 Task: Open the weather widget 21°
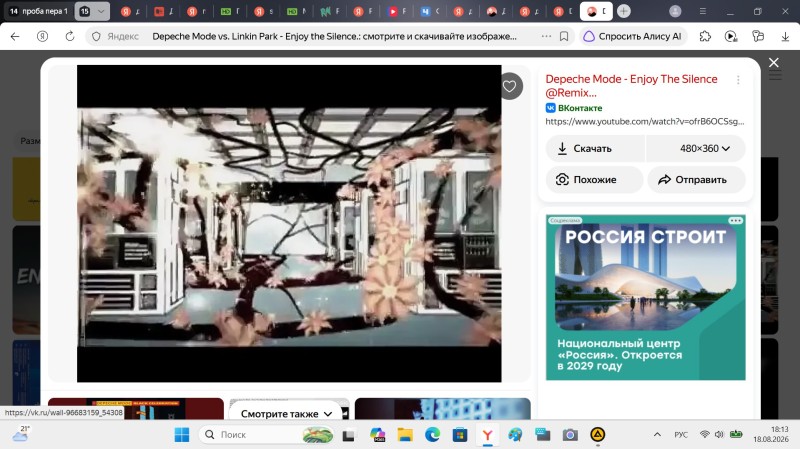[x=20, y=434]
